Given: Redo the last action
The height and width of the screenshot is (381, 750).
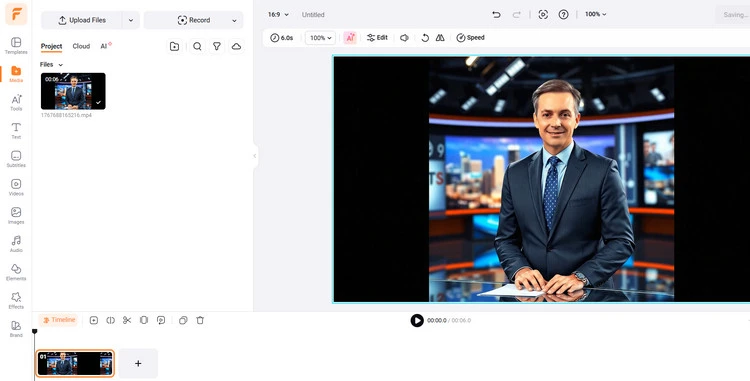Looking at the screenshot, I should pos(517,14).
